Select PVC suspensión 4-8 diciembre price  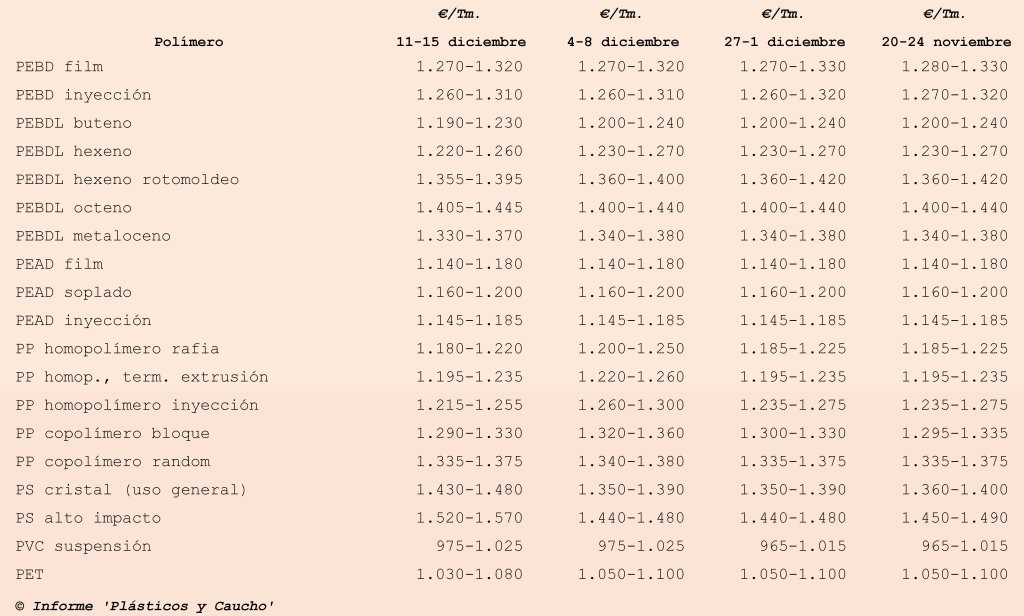coord(641,546)
